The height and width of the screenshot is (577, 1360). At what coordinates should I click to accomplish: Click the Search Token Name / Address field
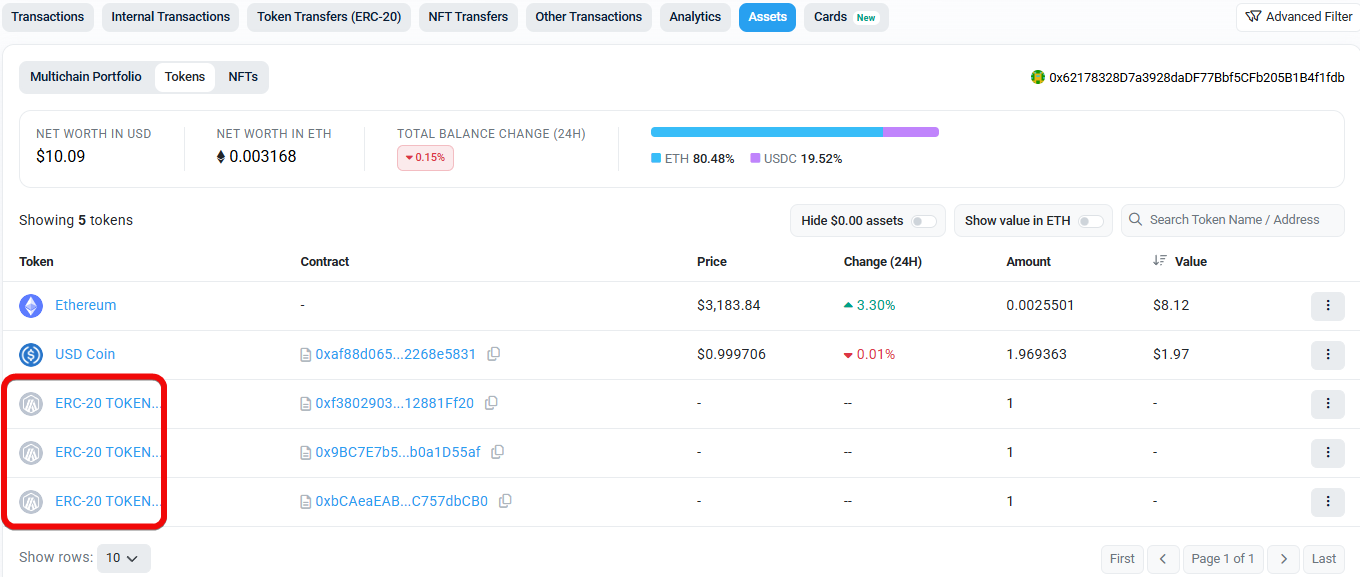click(x=1240, y=220)
